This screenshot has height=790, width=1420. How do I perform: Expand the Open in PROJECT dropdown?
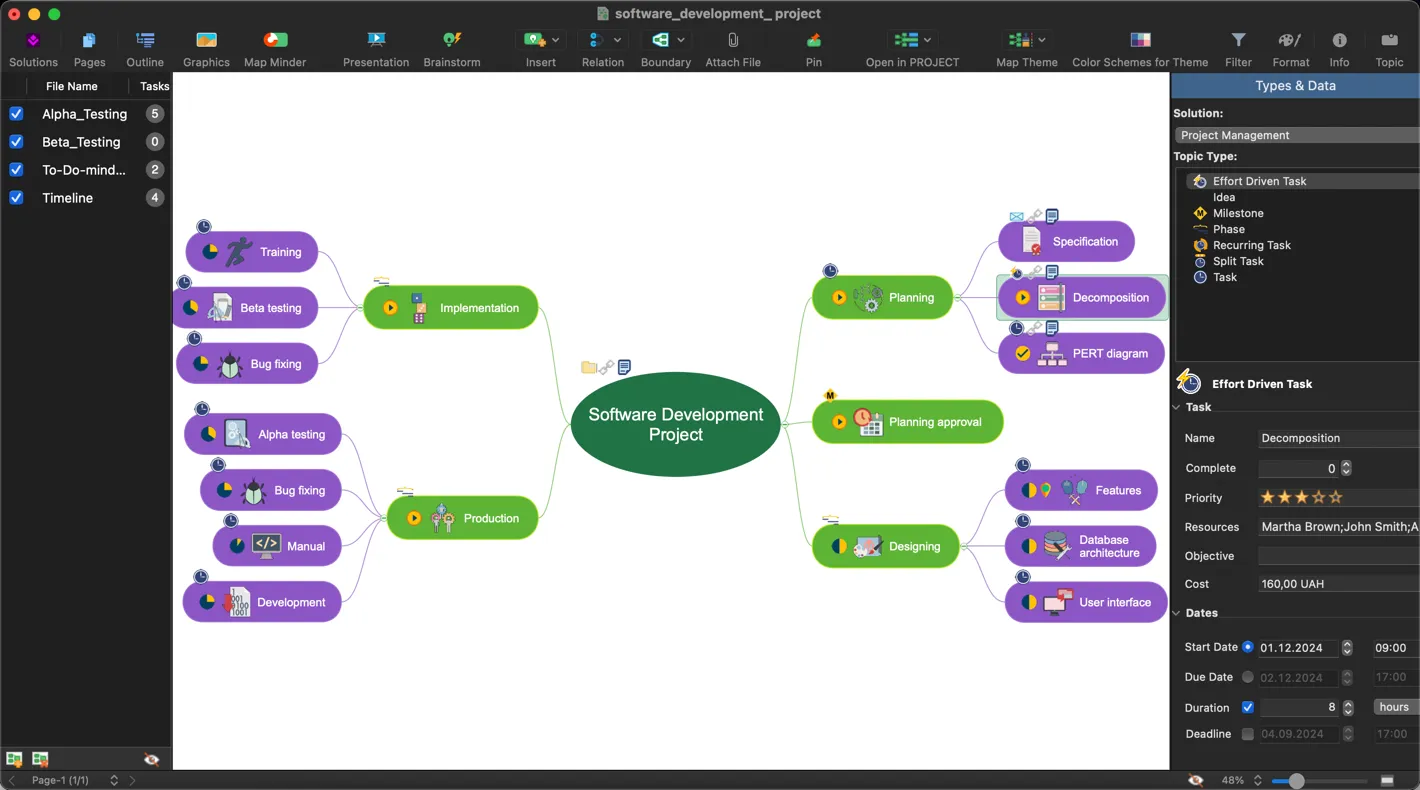click(928, 38)
